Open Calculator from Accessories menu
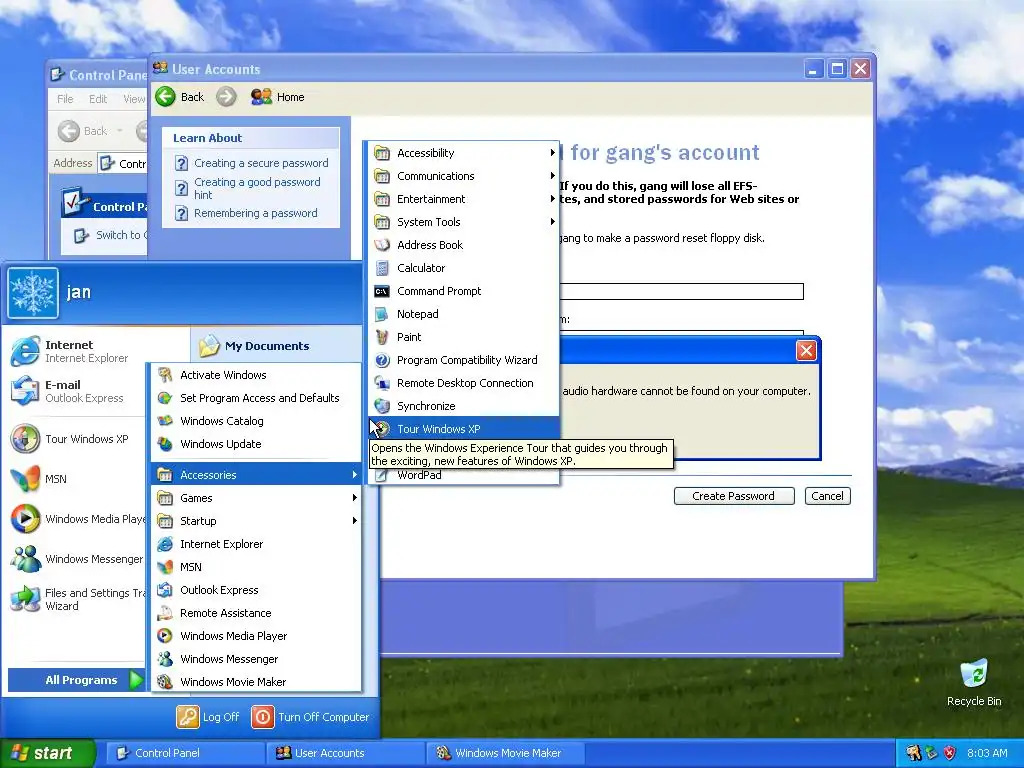This screenshot has height=768, width=1024. tap(463, 268)
